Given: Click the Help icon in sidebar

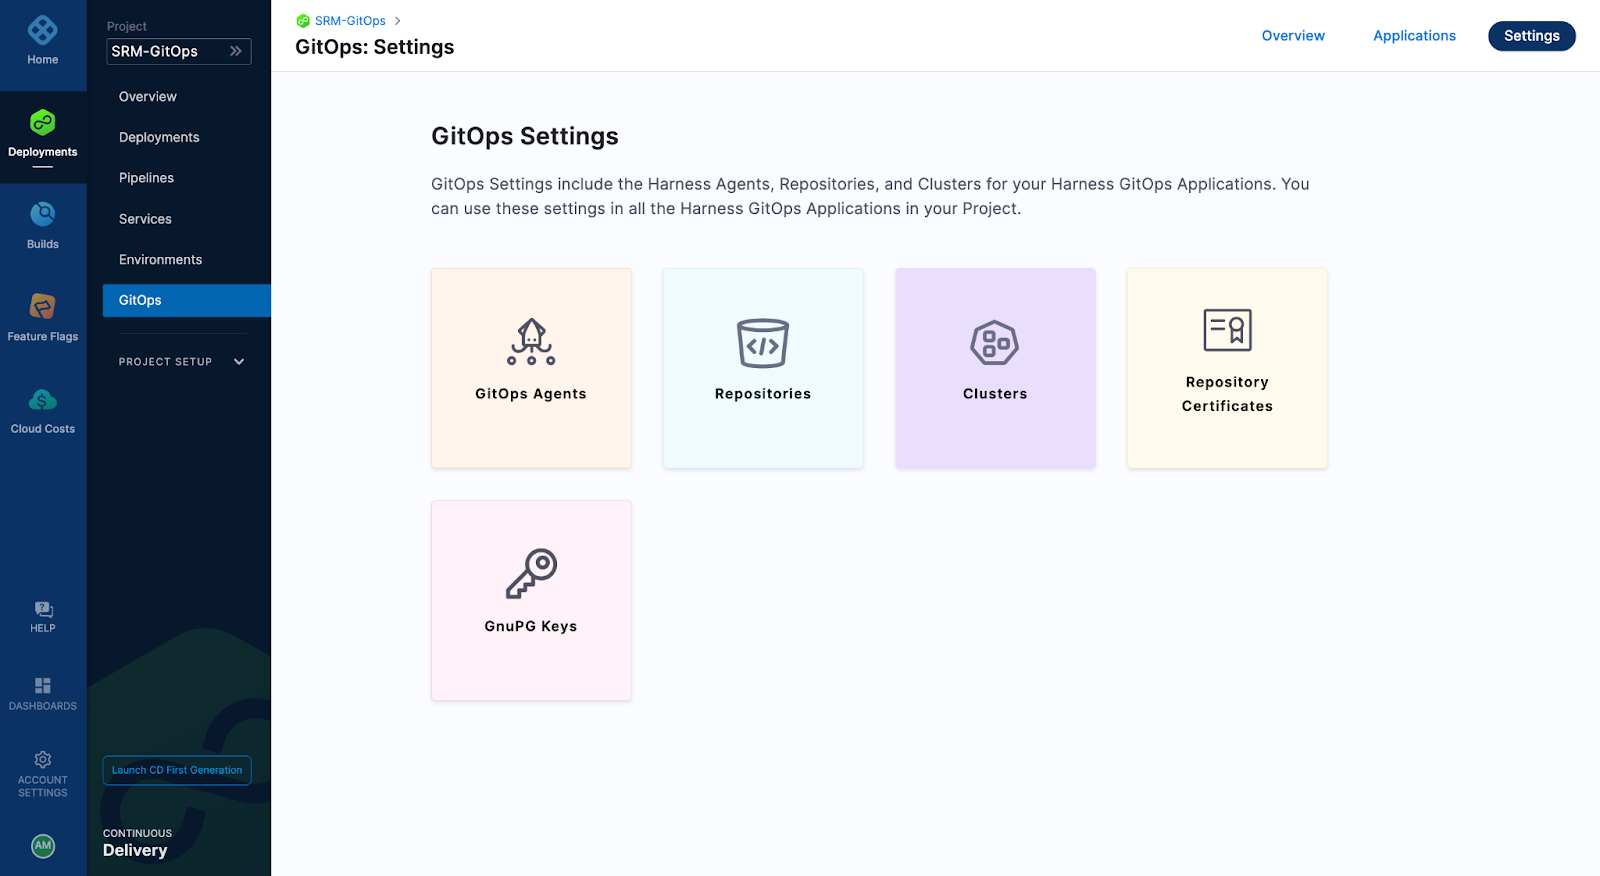Looking at the screenshot, I should tap(43, 610).
